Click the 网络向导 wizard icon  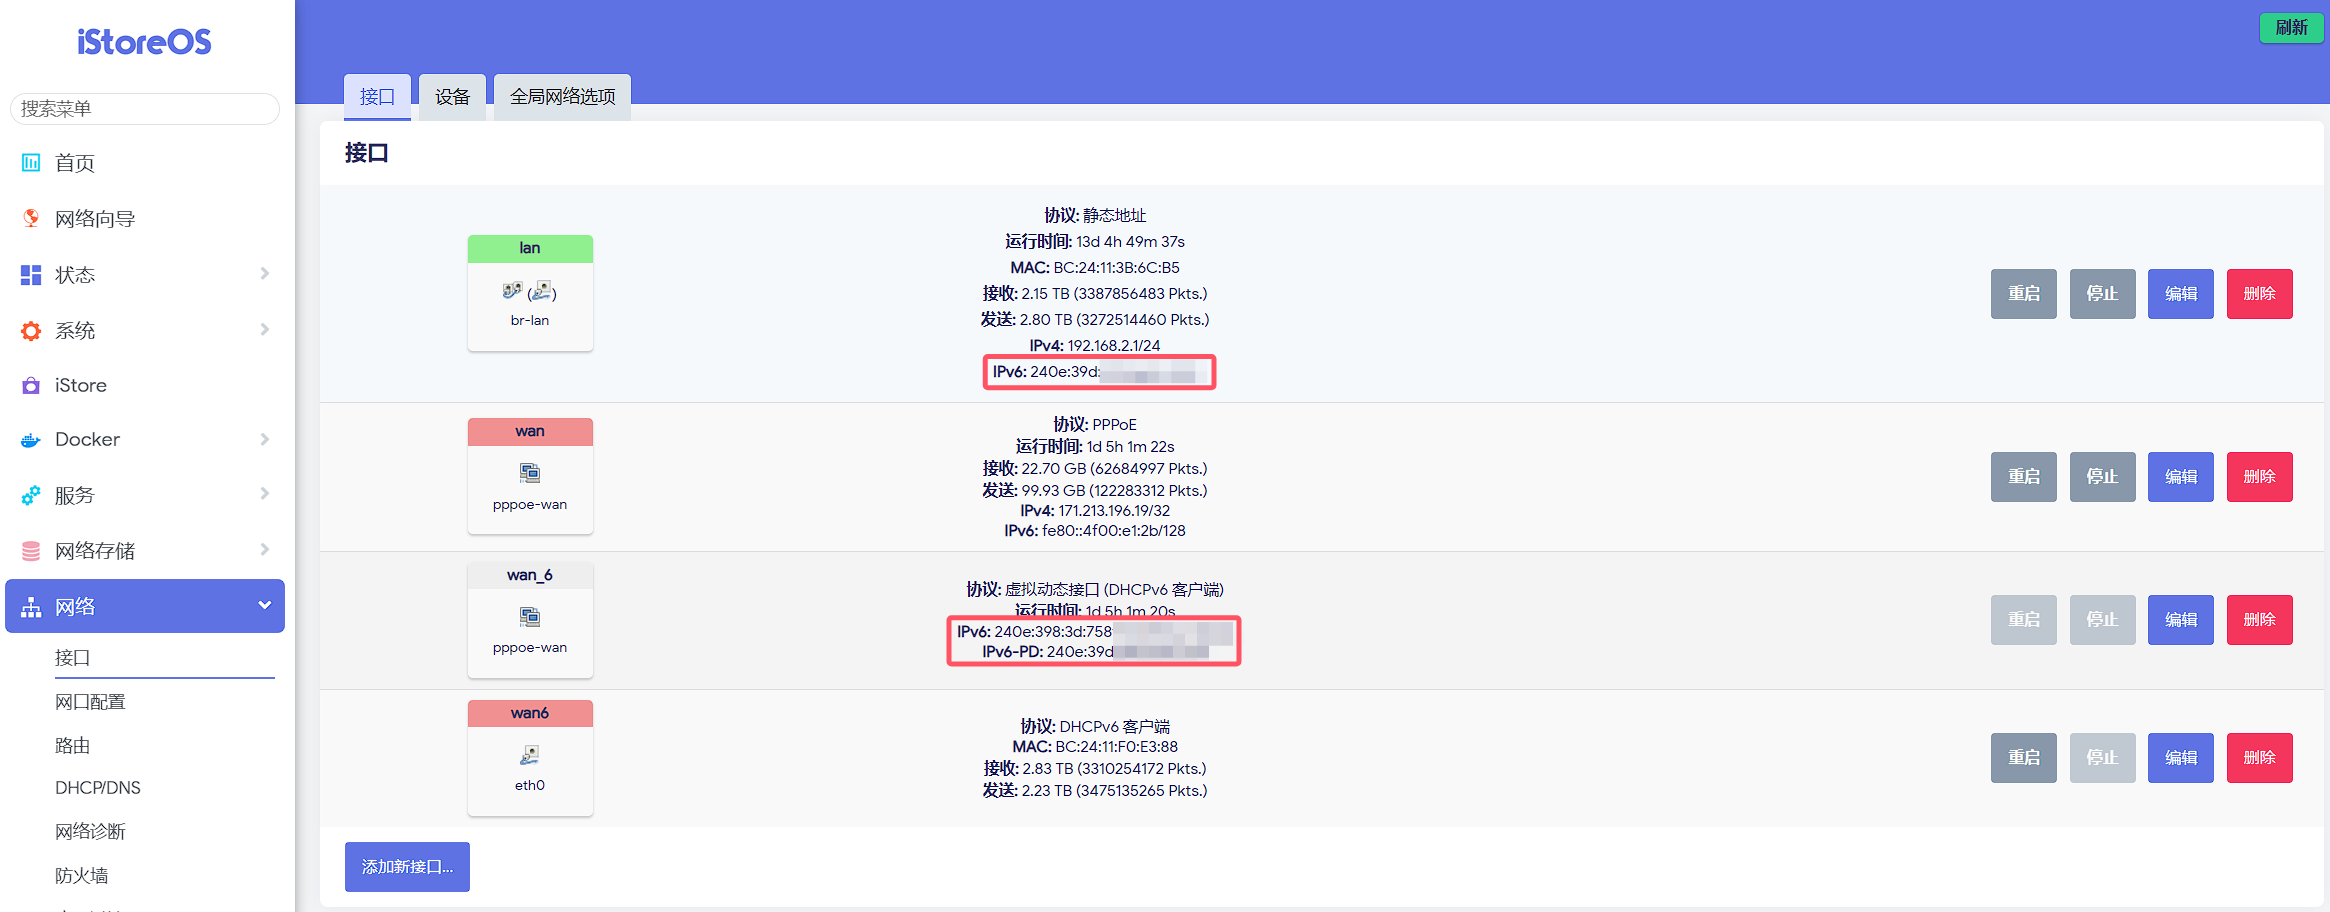pos(31,218)
